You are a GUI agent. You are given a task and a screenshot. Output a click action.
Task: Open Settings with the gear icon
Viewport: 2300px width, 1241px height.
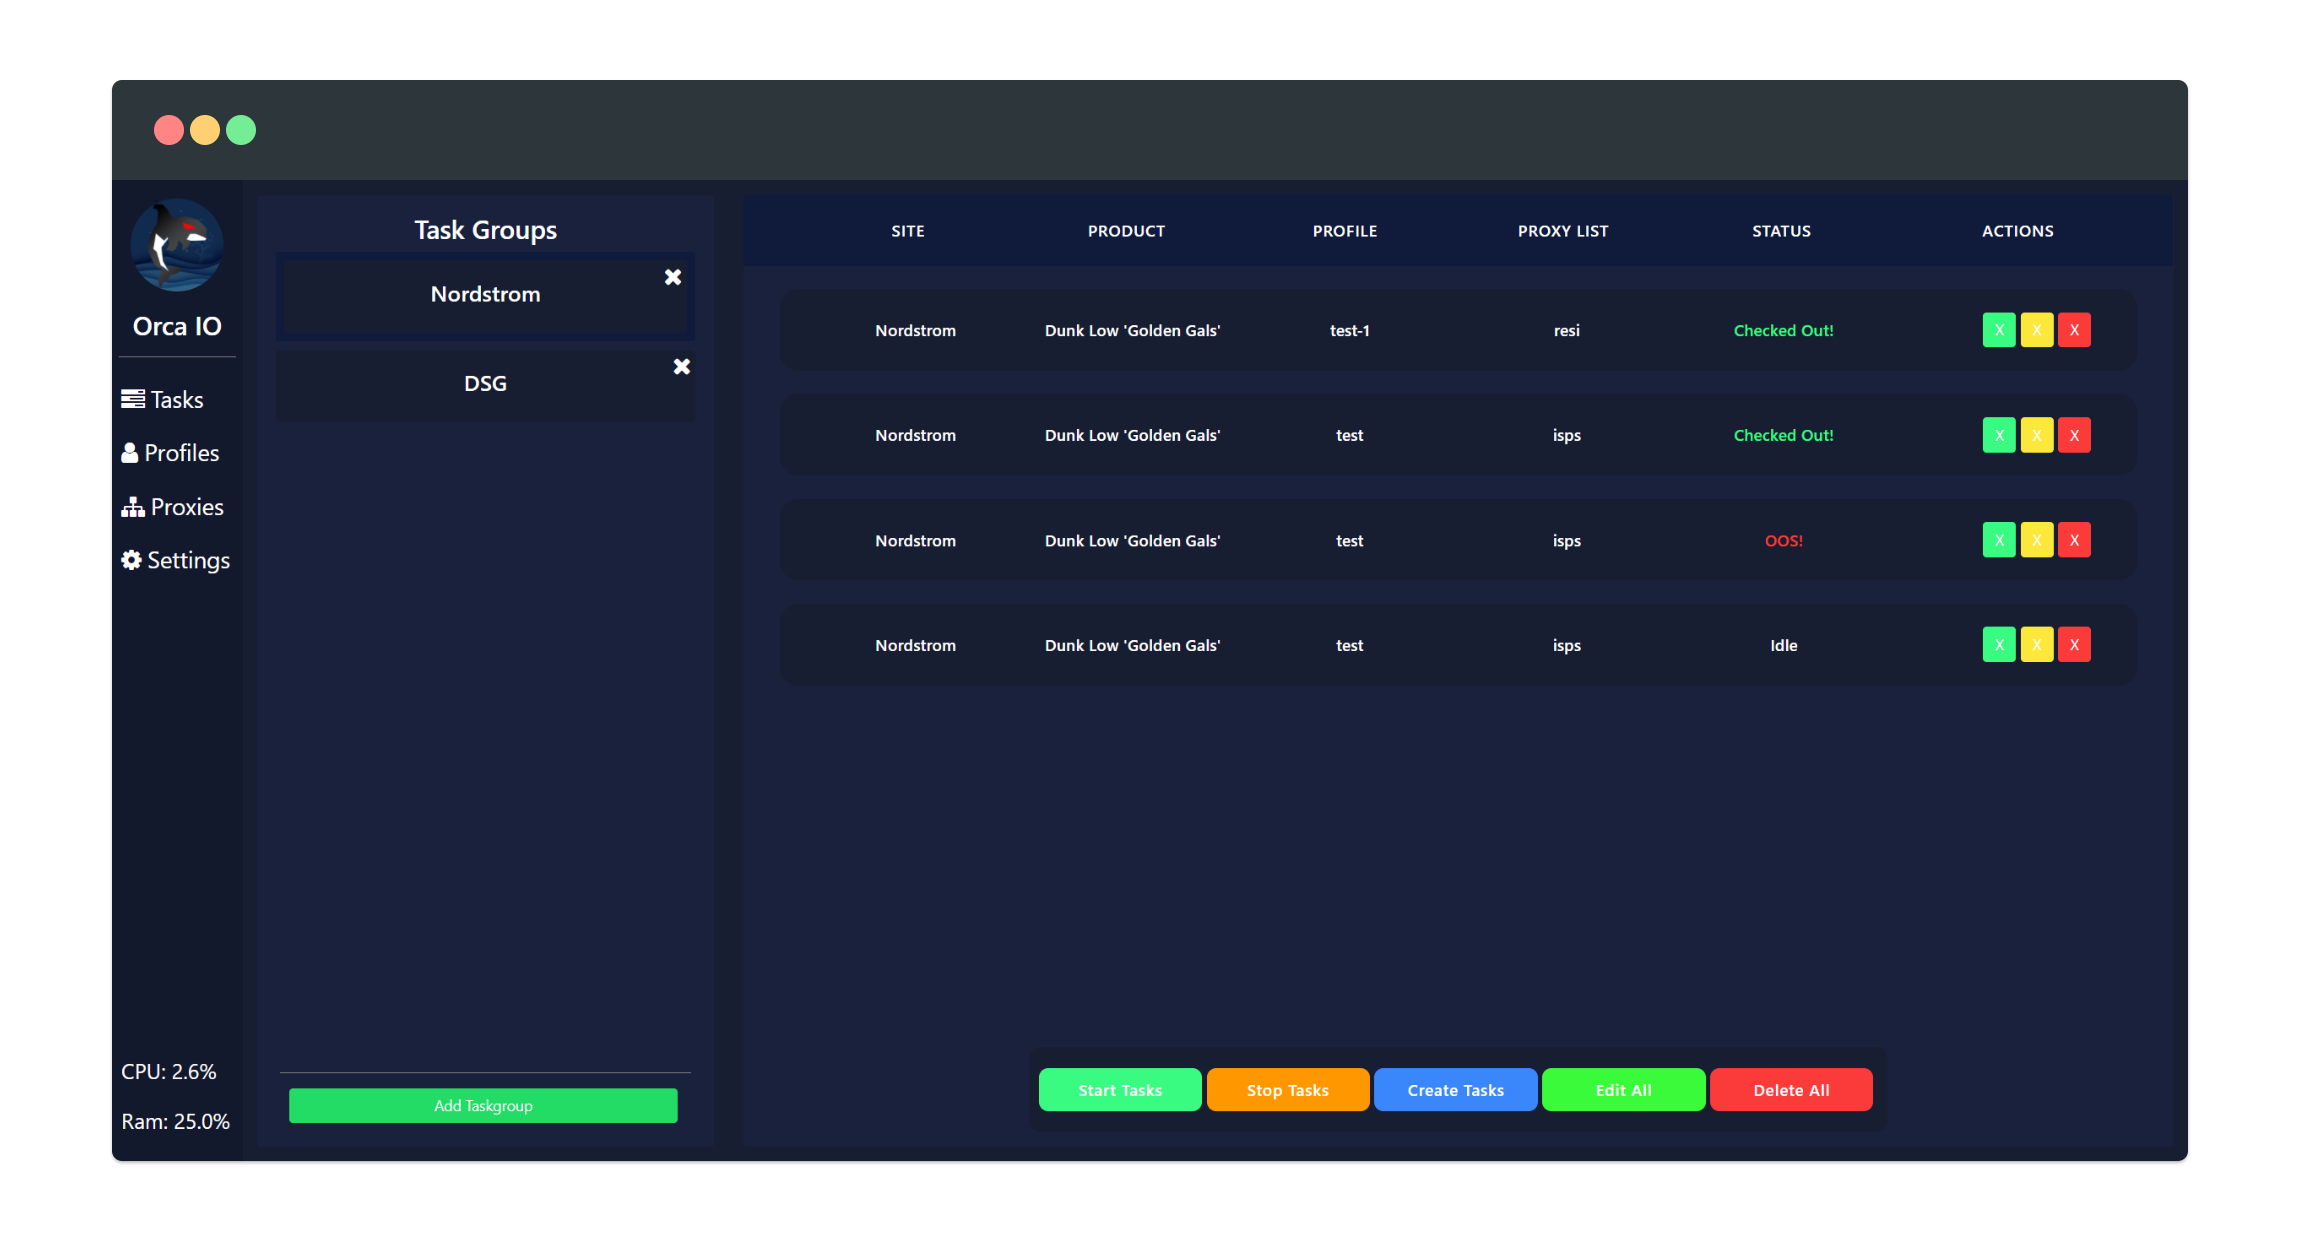[175, 560]
